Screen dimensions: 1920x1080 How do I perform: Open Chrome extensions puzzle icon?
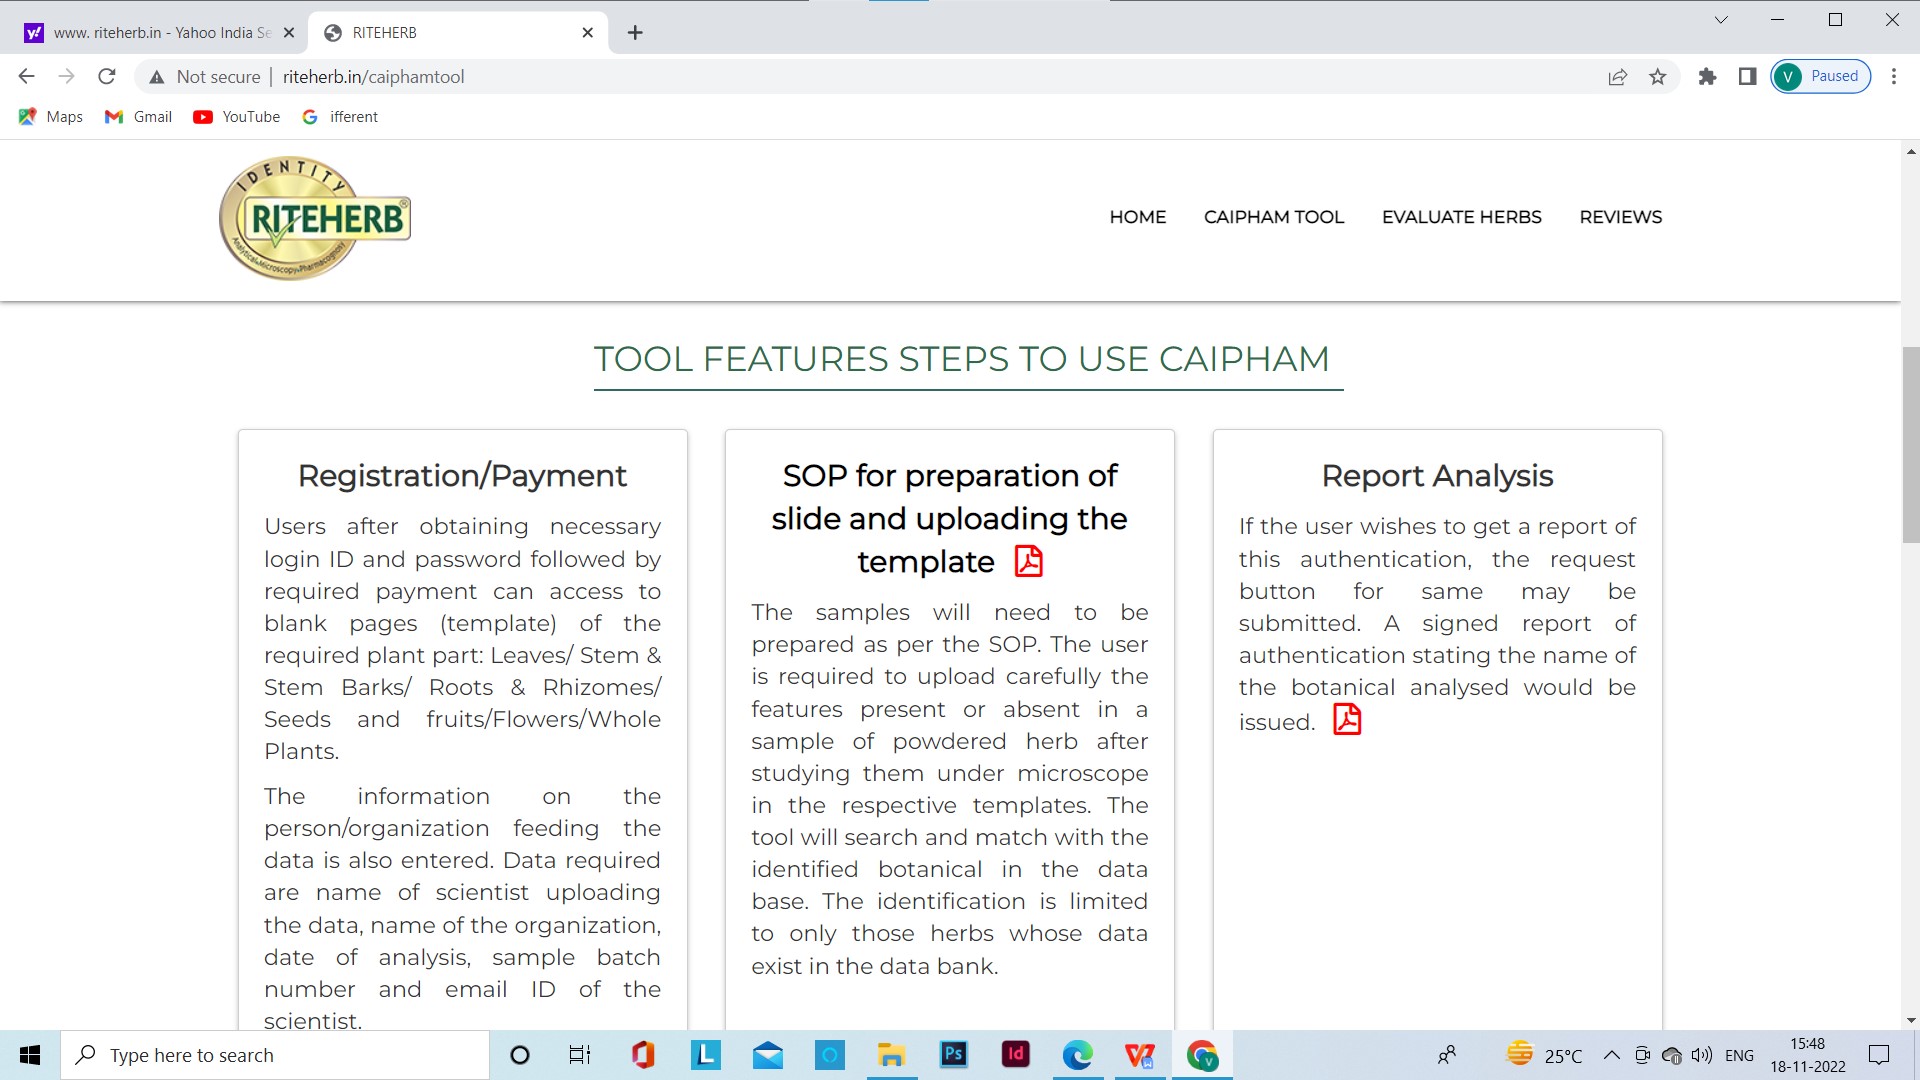pos(1707,77)
